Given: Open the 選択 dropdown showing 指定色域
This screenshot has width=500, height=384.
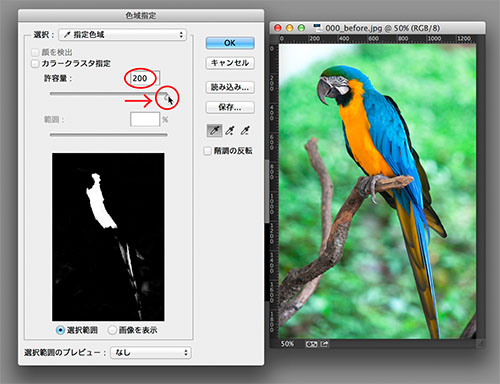Looking at the screenshot, I should pyautogui.click(x=122, y=35).
